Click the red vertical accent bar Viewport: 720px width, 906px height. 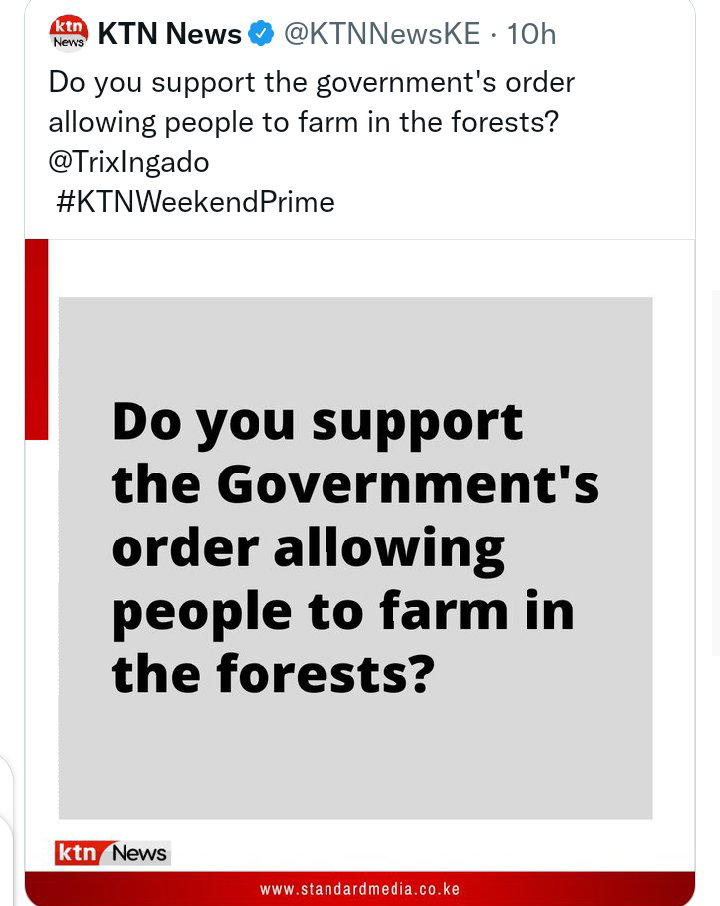tap(36, 339)
